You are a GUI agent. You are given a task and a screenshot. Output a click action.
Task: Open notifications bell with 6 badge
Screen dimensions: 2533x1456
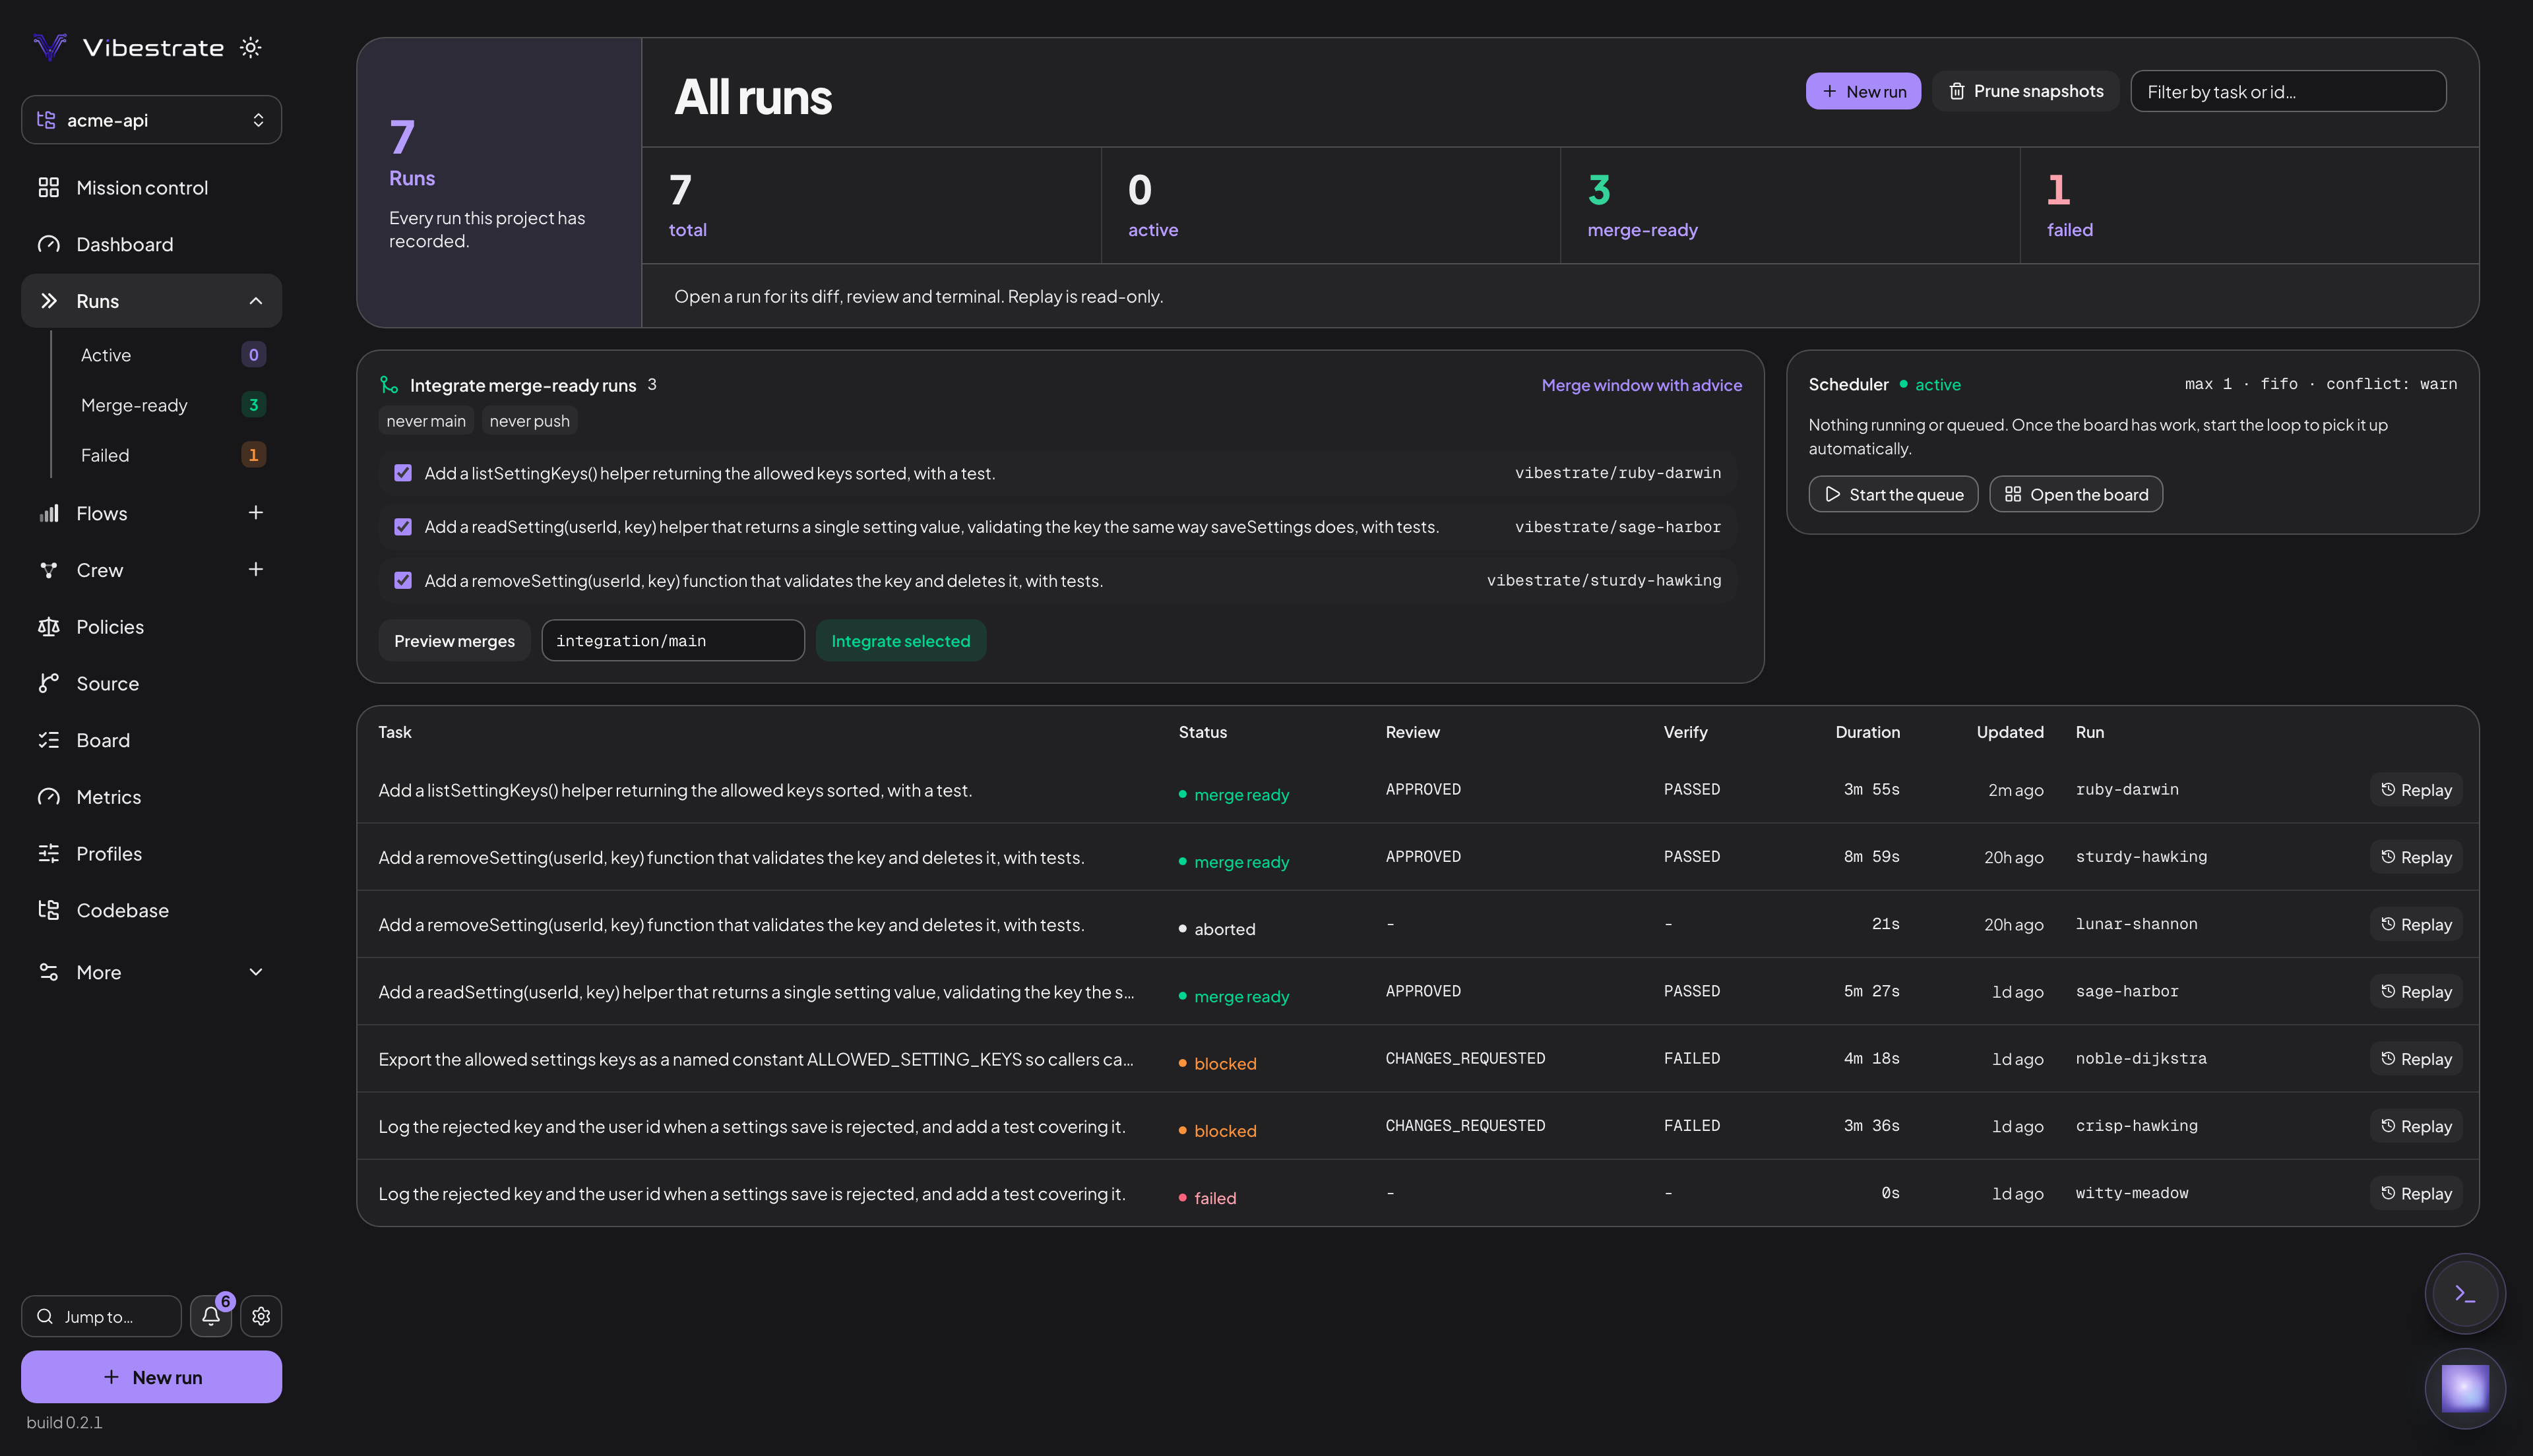(211, 1316)
